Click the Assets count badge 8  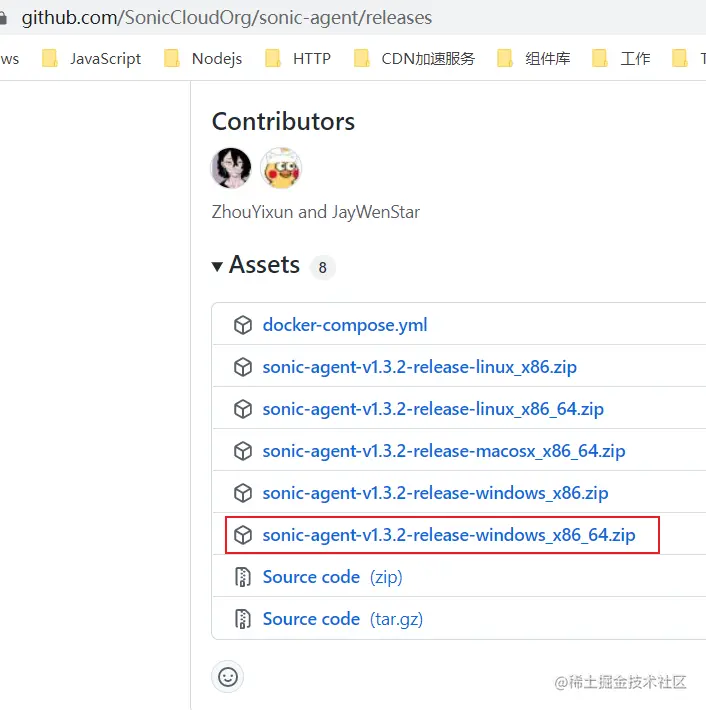pyautogui.click(x=322, y=267)
